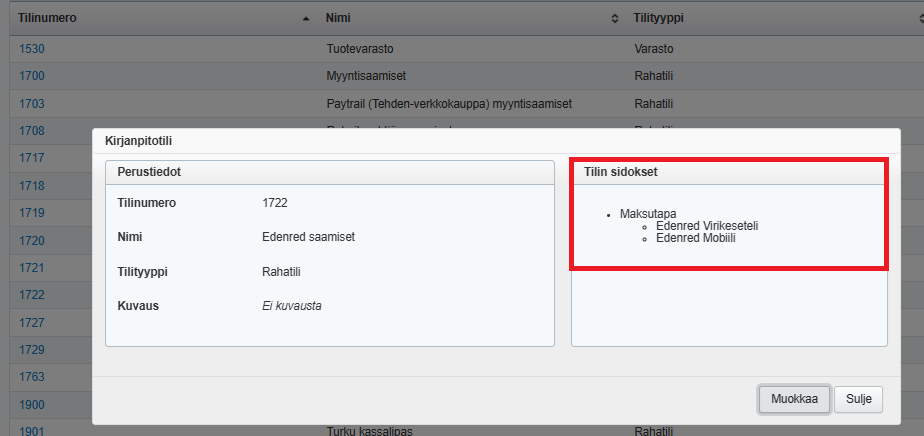
Task: Sort by the Tilityyppi column header
Action: tap(665, 19)
